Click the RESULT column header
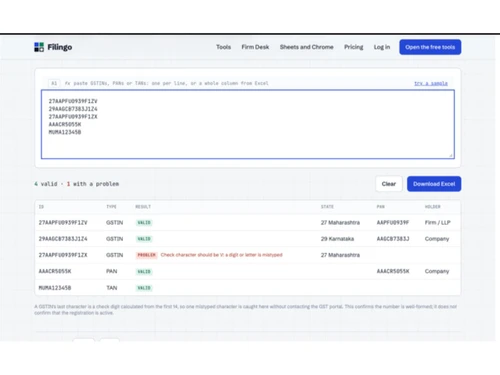This screenshot has width=500, height=375. (143, 207)
